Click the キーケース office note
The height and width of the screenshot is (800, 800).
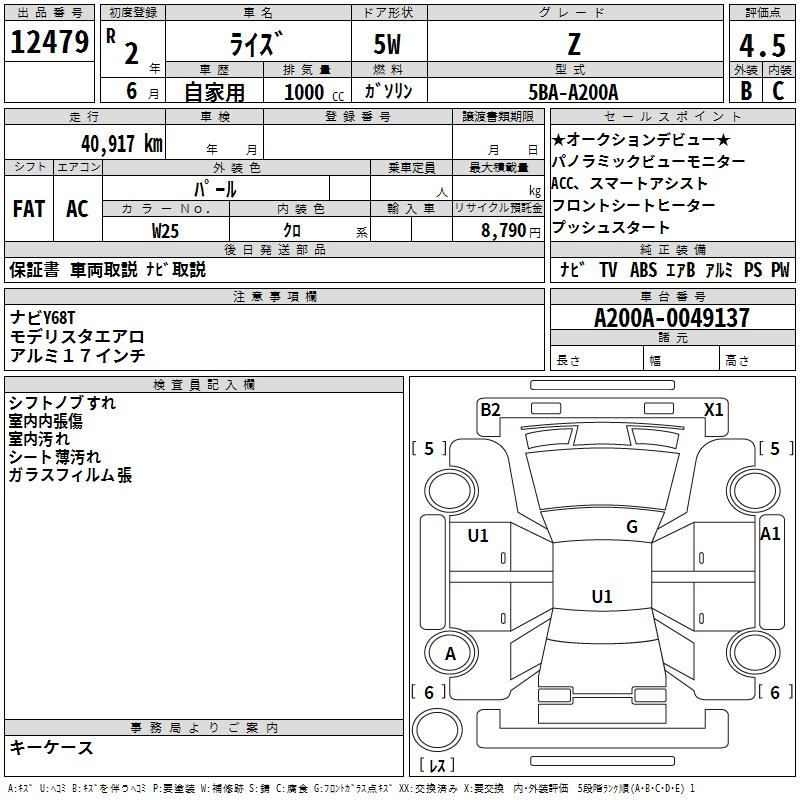[x=52, y=747]
